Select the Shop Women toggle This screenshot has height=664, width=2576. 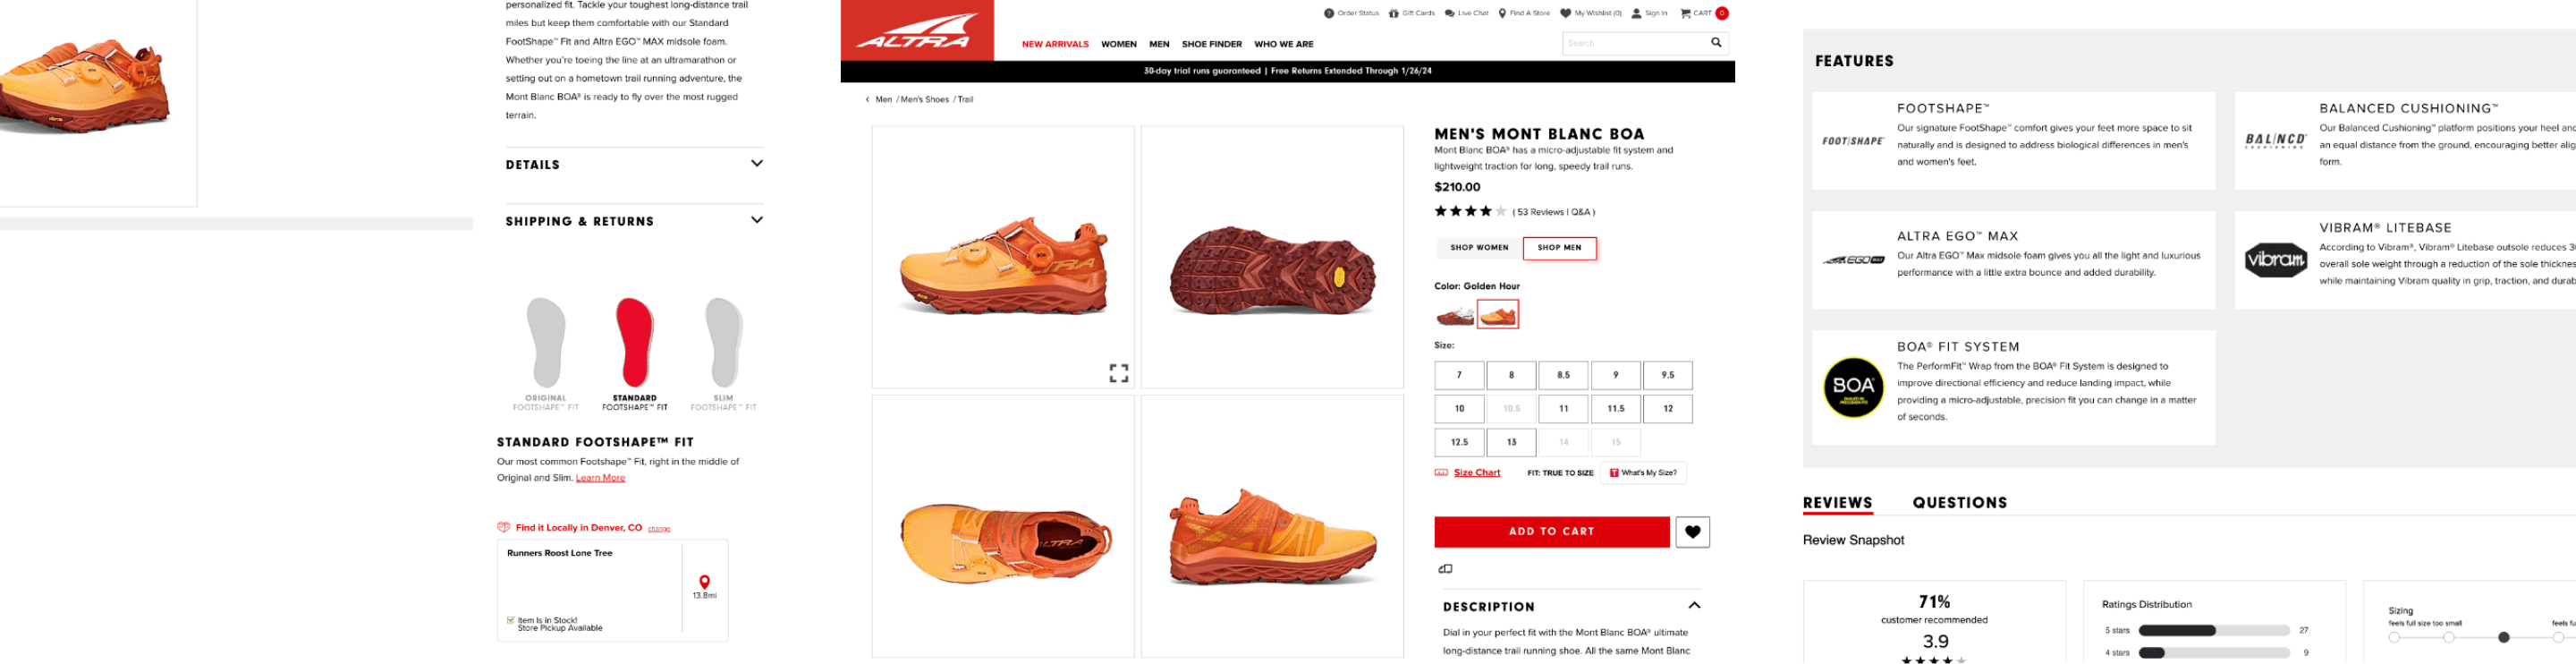point(1479,248)
